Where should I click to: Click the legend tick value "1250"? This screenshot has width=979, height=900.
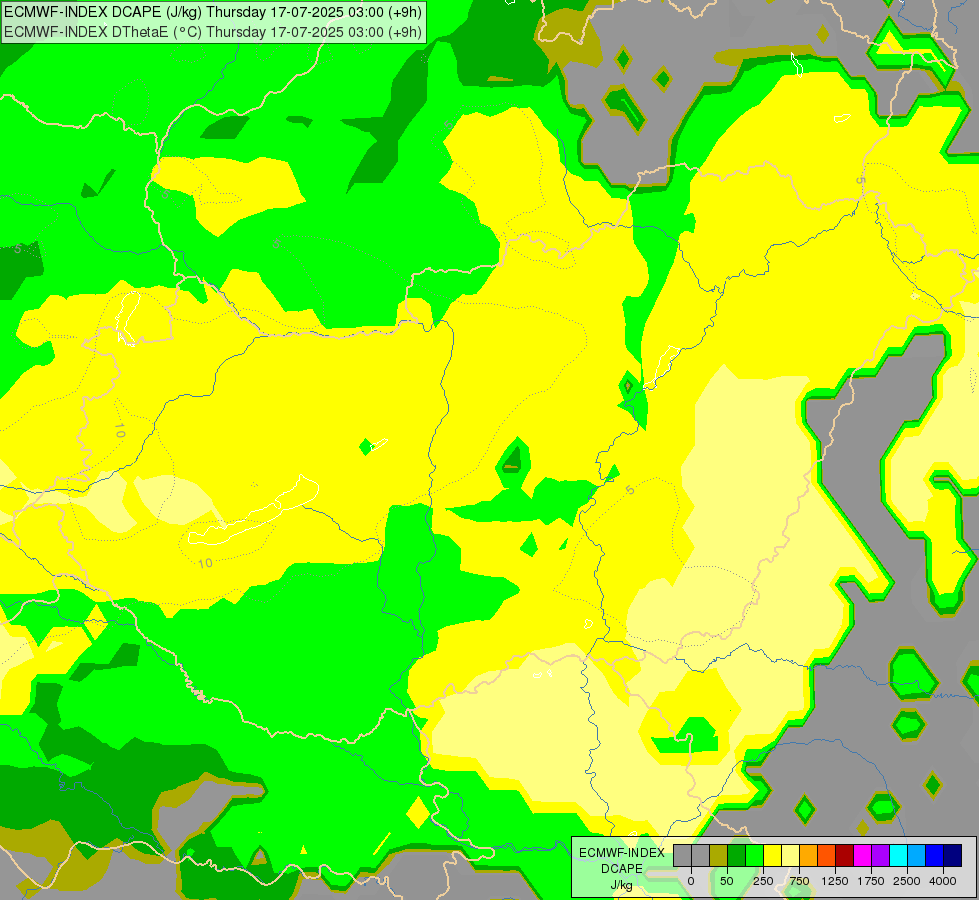(x=835, y=881)
